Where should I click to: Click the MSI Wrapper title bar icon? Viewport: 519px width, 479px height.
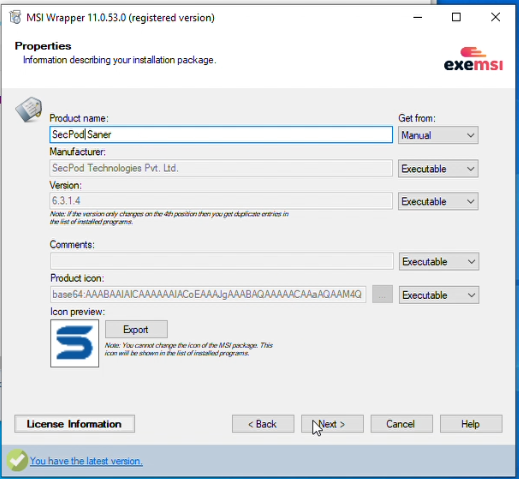15,17
